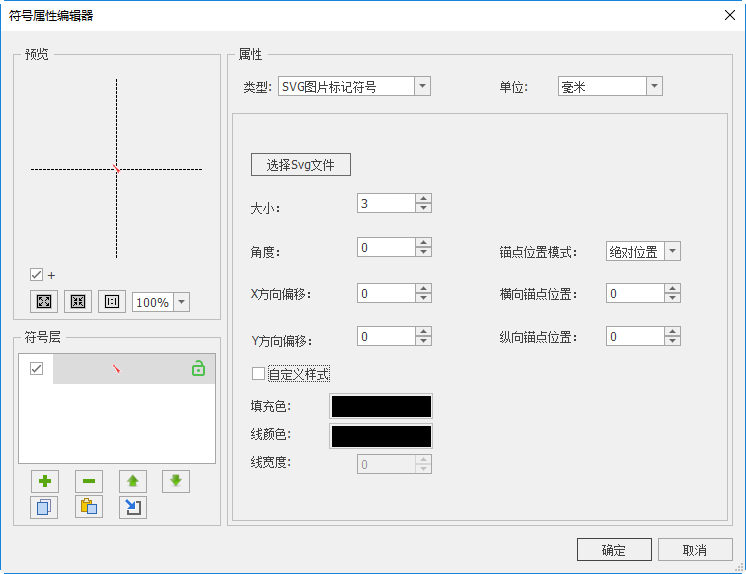Viewport: 746px width, 574px height.
Task: Uncheck the symbol layer visibility checkbox
Action: point(37,369)
